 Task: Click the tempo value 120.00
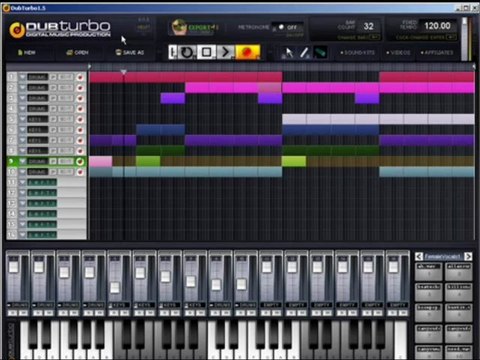tap(437, 26)
